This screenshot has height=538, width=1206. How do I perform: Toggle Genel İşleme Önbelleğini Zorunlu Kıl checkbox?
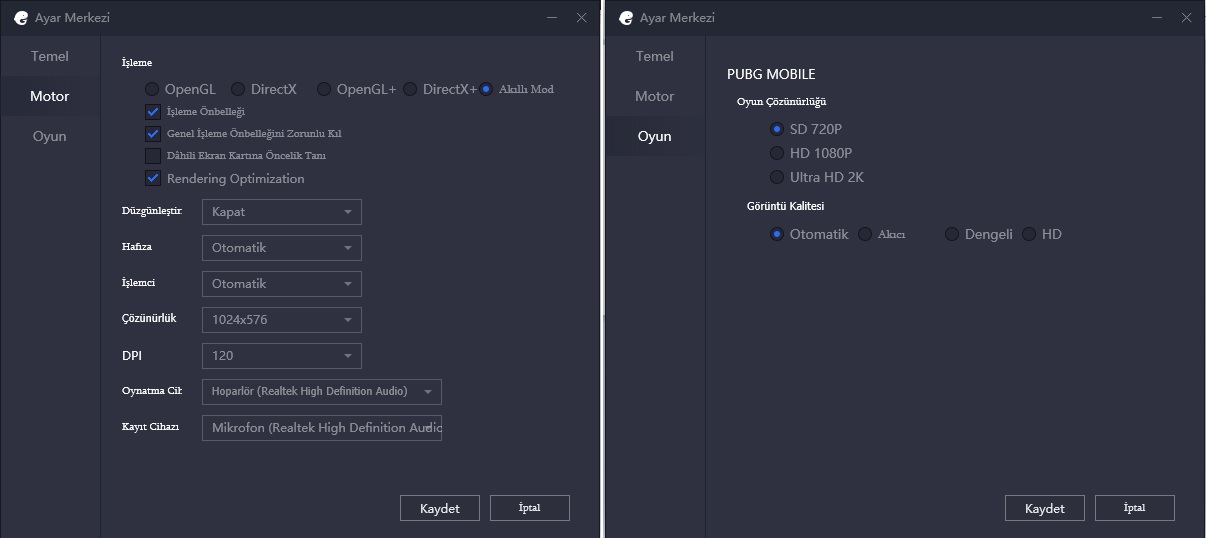[x=153, y=133]
